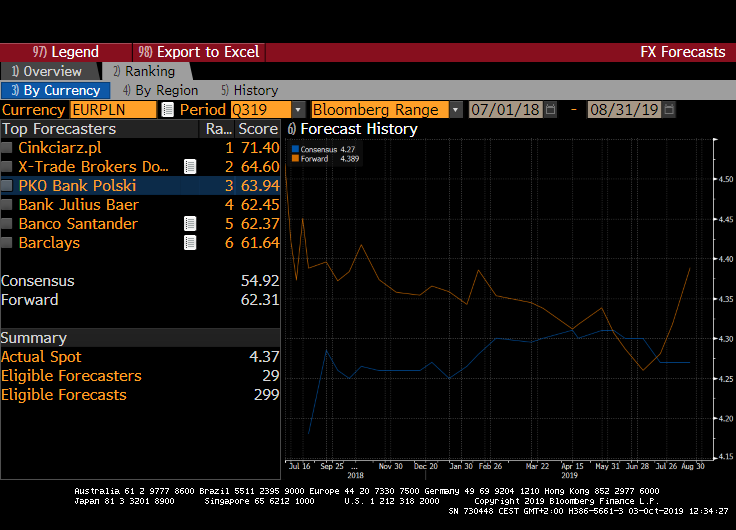Open the calendar picker for start date 07/01/18

pyautogui.click(x=554, y=110)
